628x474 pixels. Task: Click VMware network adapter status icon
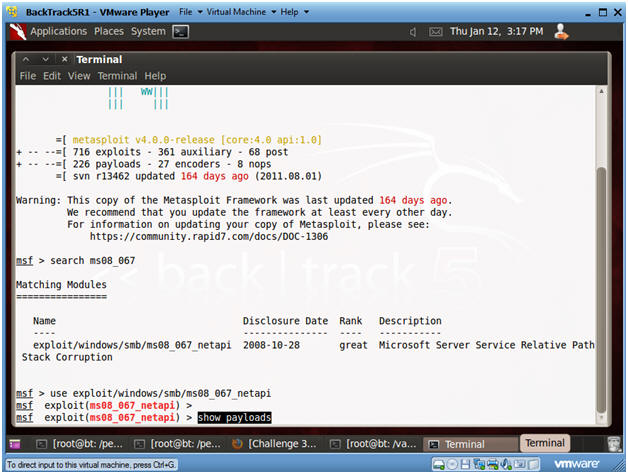pyautogui.click(x=479, y=464)
